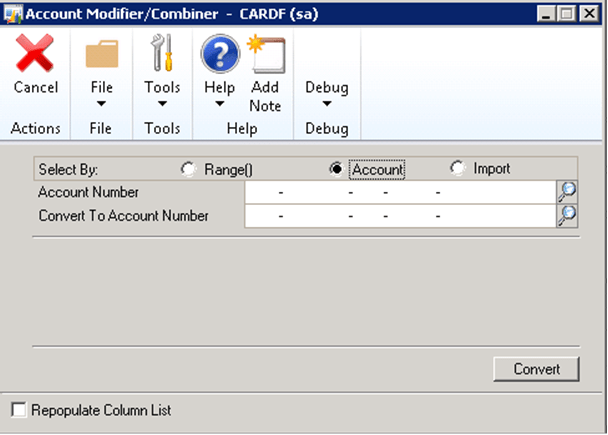Select the Range() radio button
The image size is (608, 435).
[188, 169]
